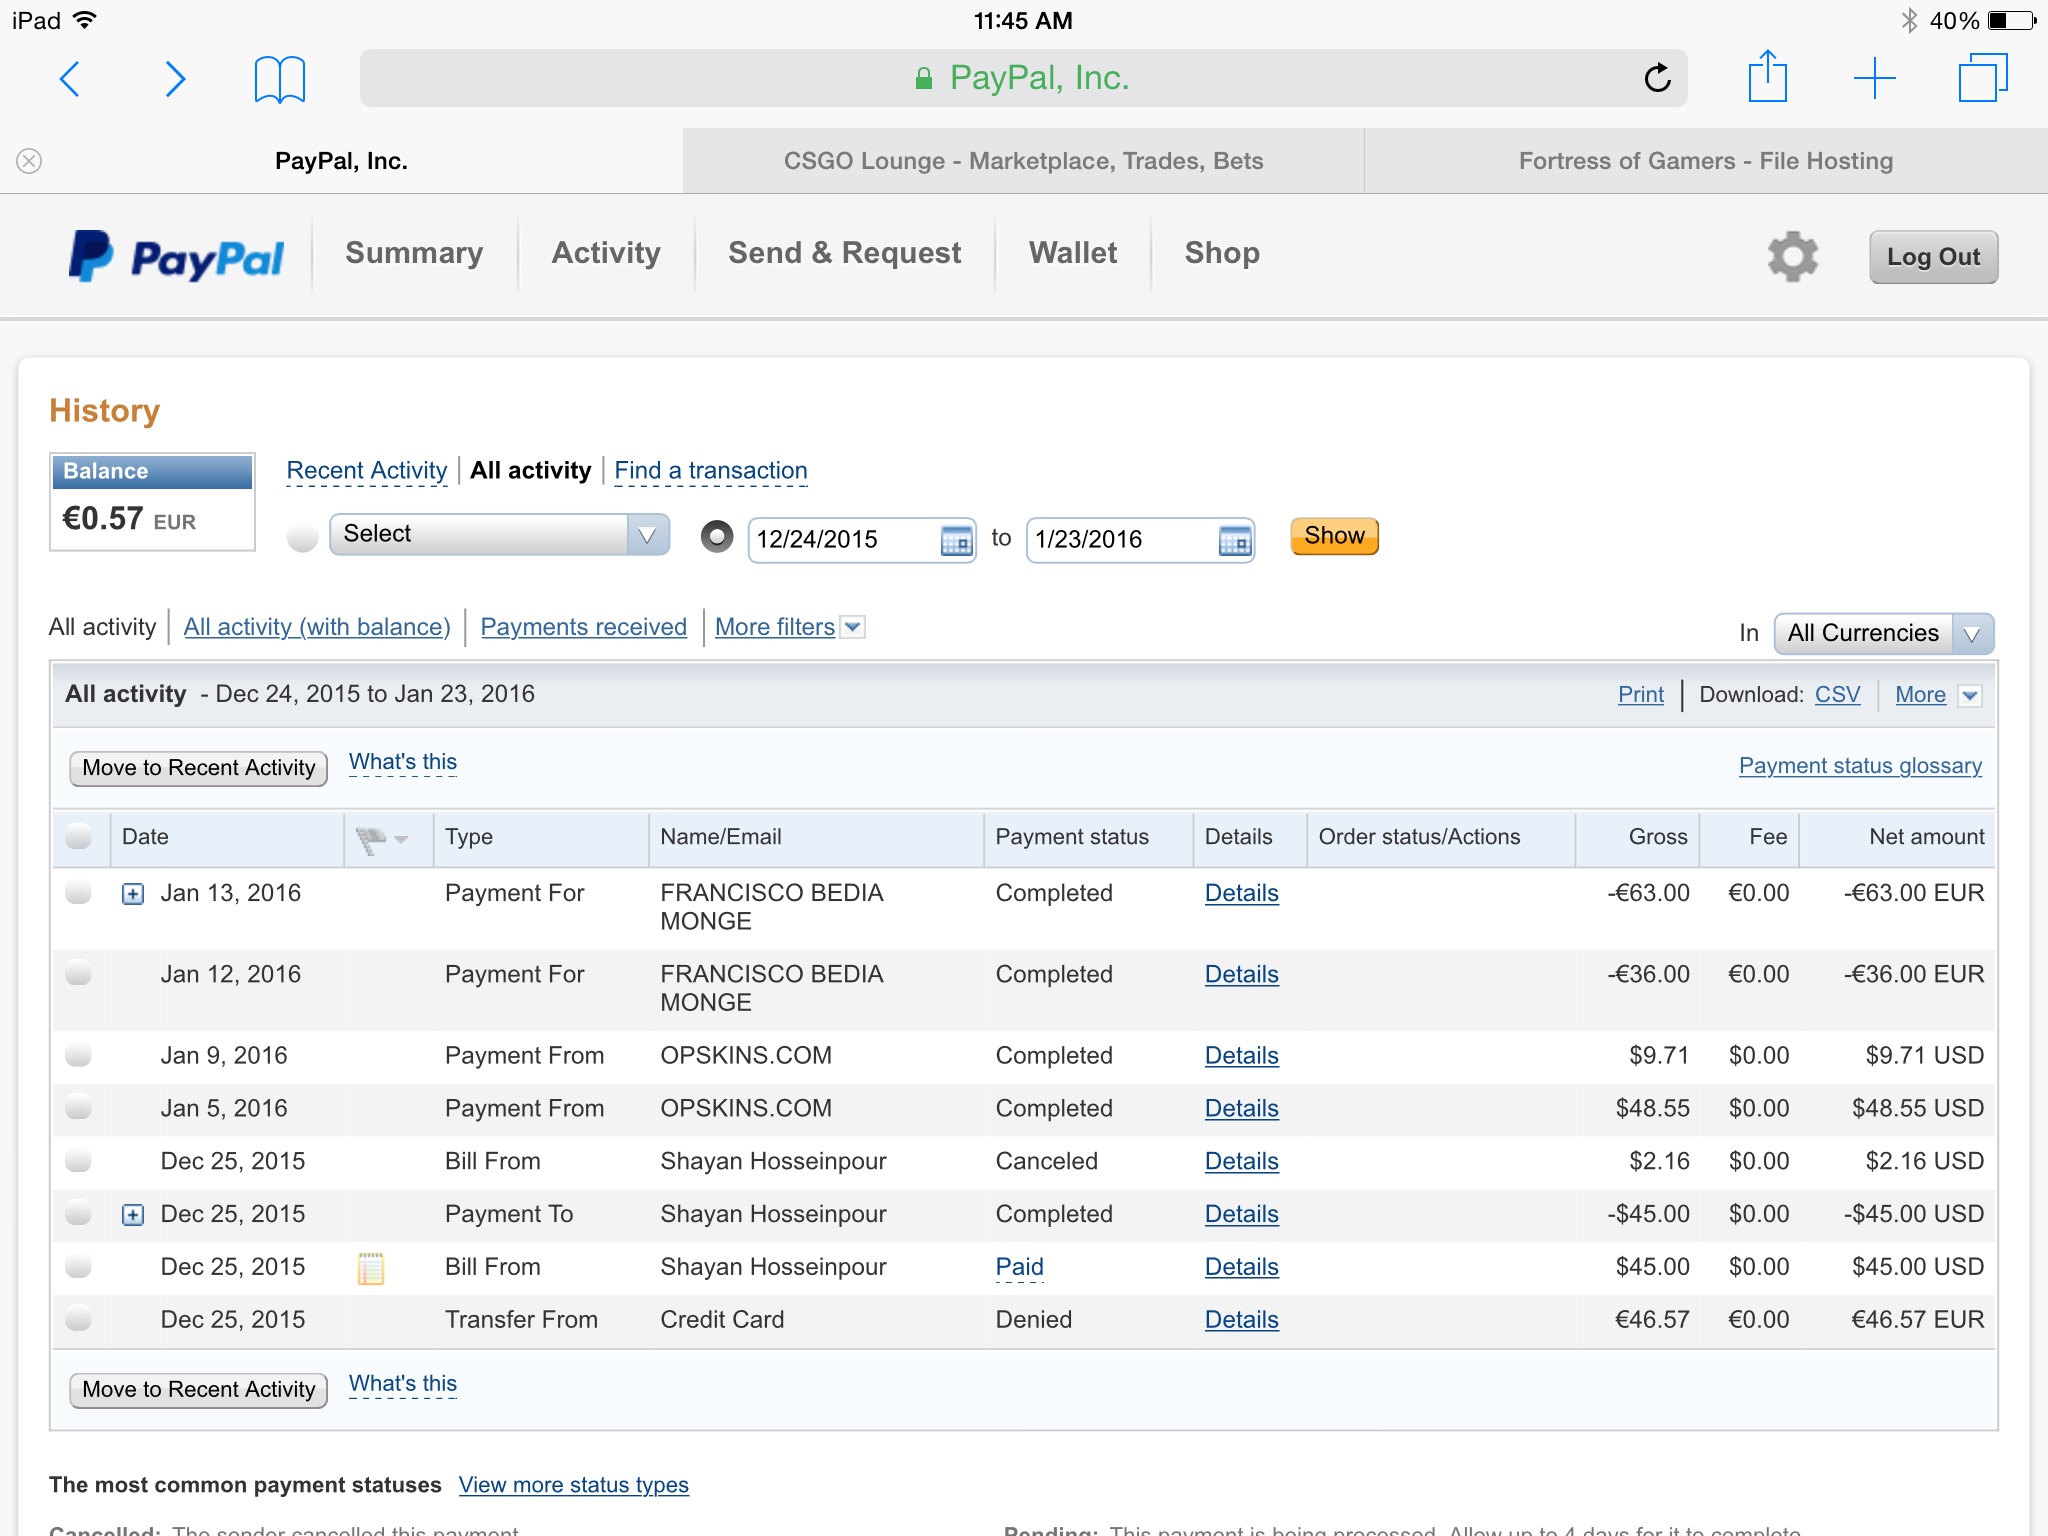Select the preset period radio button
This screenshot has width=2048, height=1536.
(x=302, y=537)
